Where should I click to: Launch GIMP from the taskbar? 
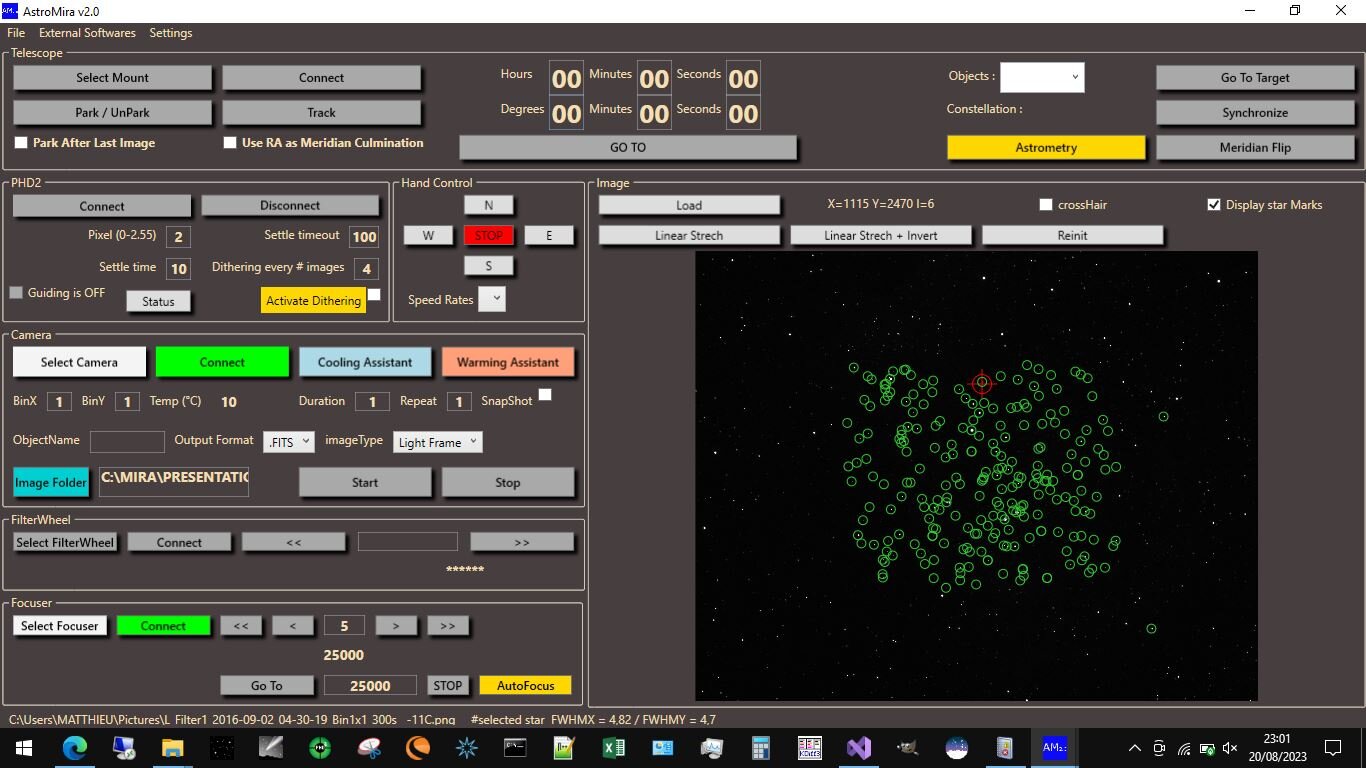908,747
